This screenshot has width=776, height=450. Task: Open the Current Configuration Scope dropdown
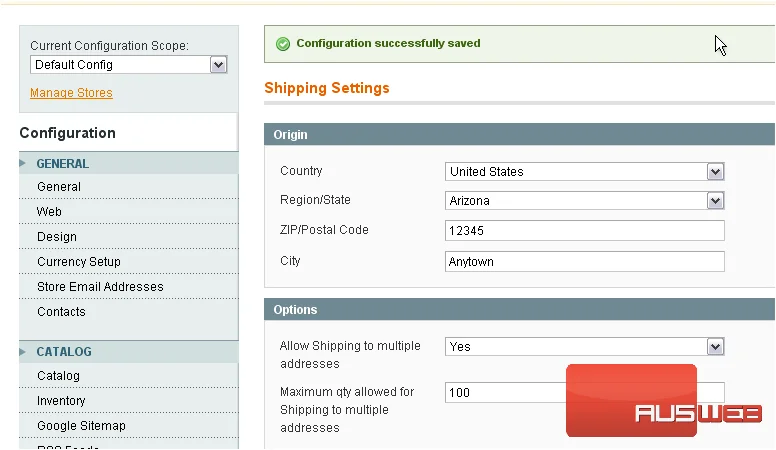[129, 65]
